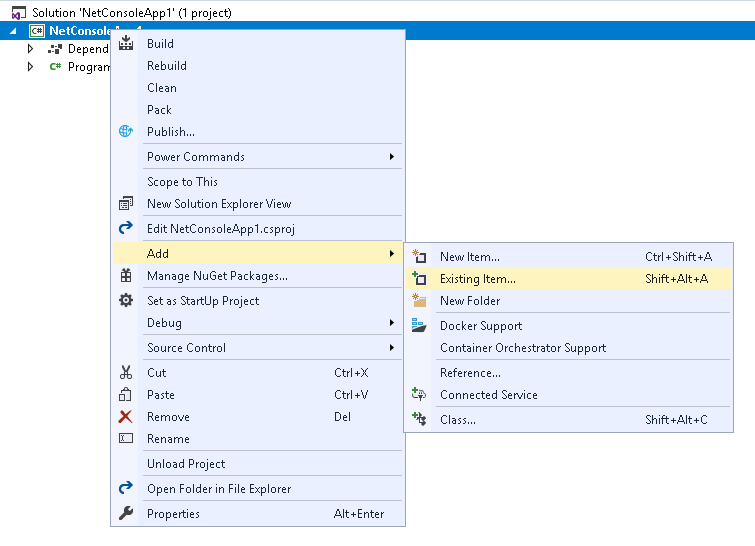
Task: Click the Build icon in context menu
Action: point(126,43)
